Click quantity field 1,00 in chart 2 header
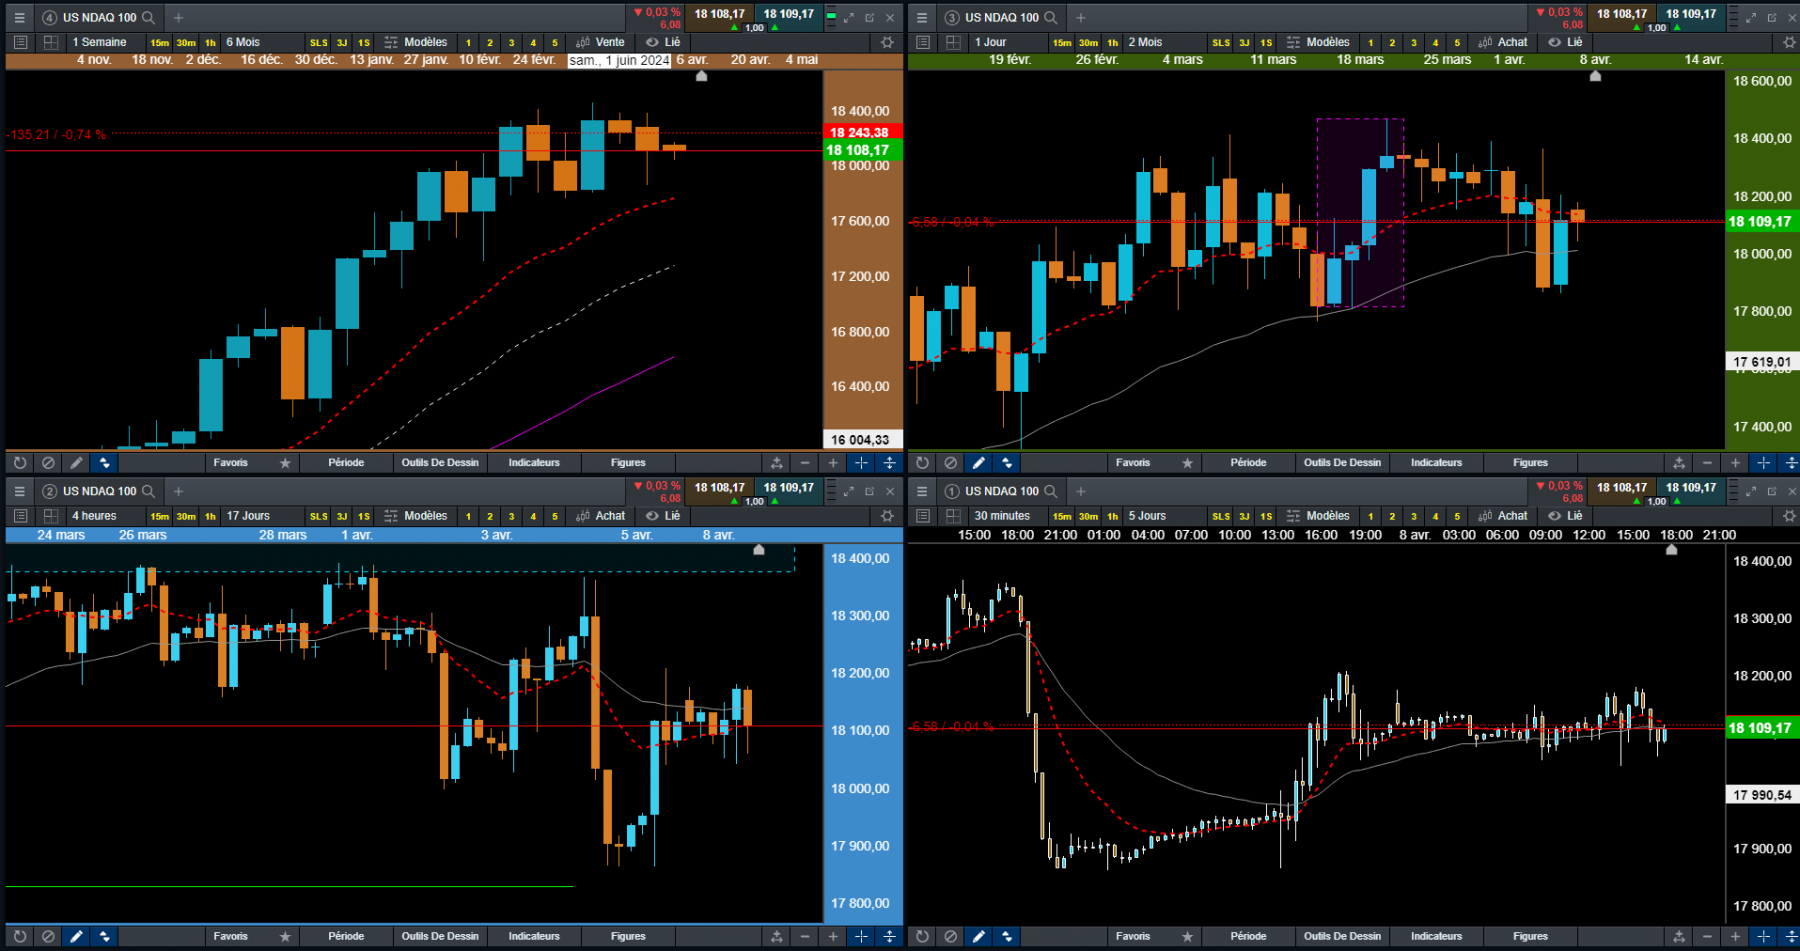This screenshot has width=1800, height=951. 754,501
